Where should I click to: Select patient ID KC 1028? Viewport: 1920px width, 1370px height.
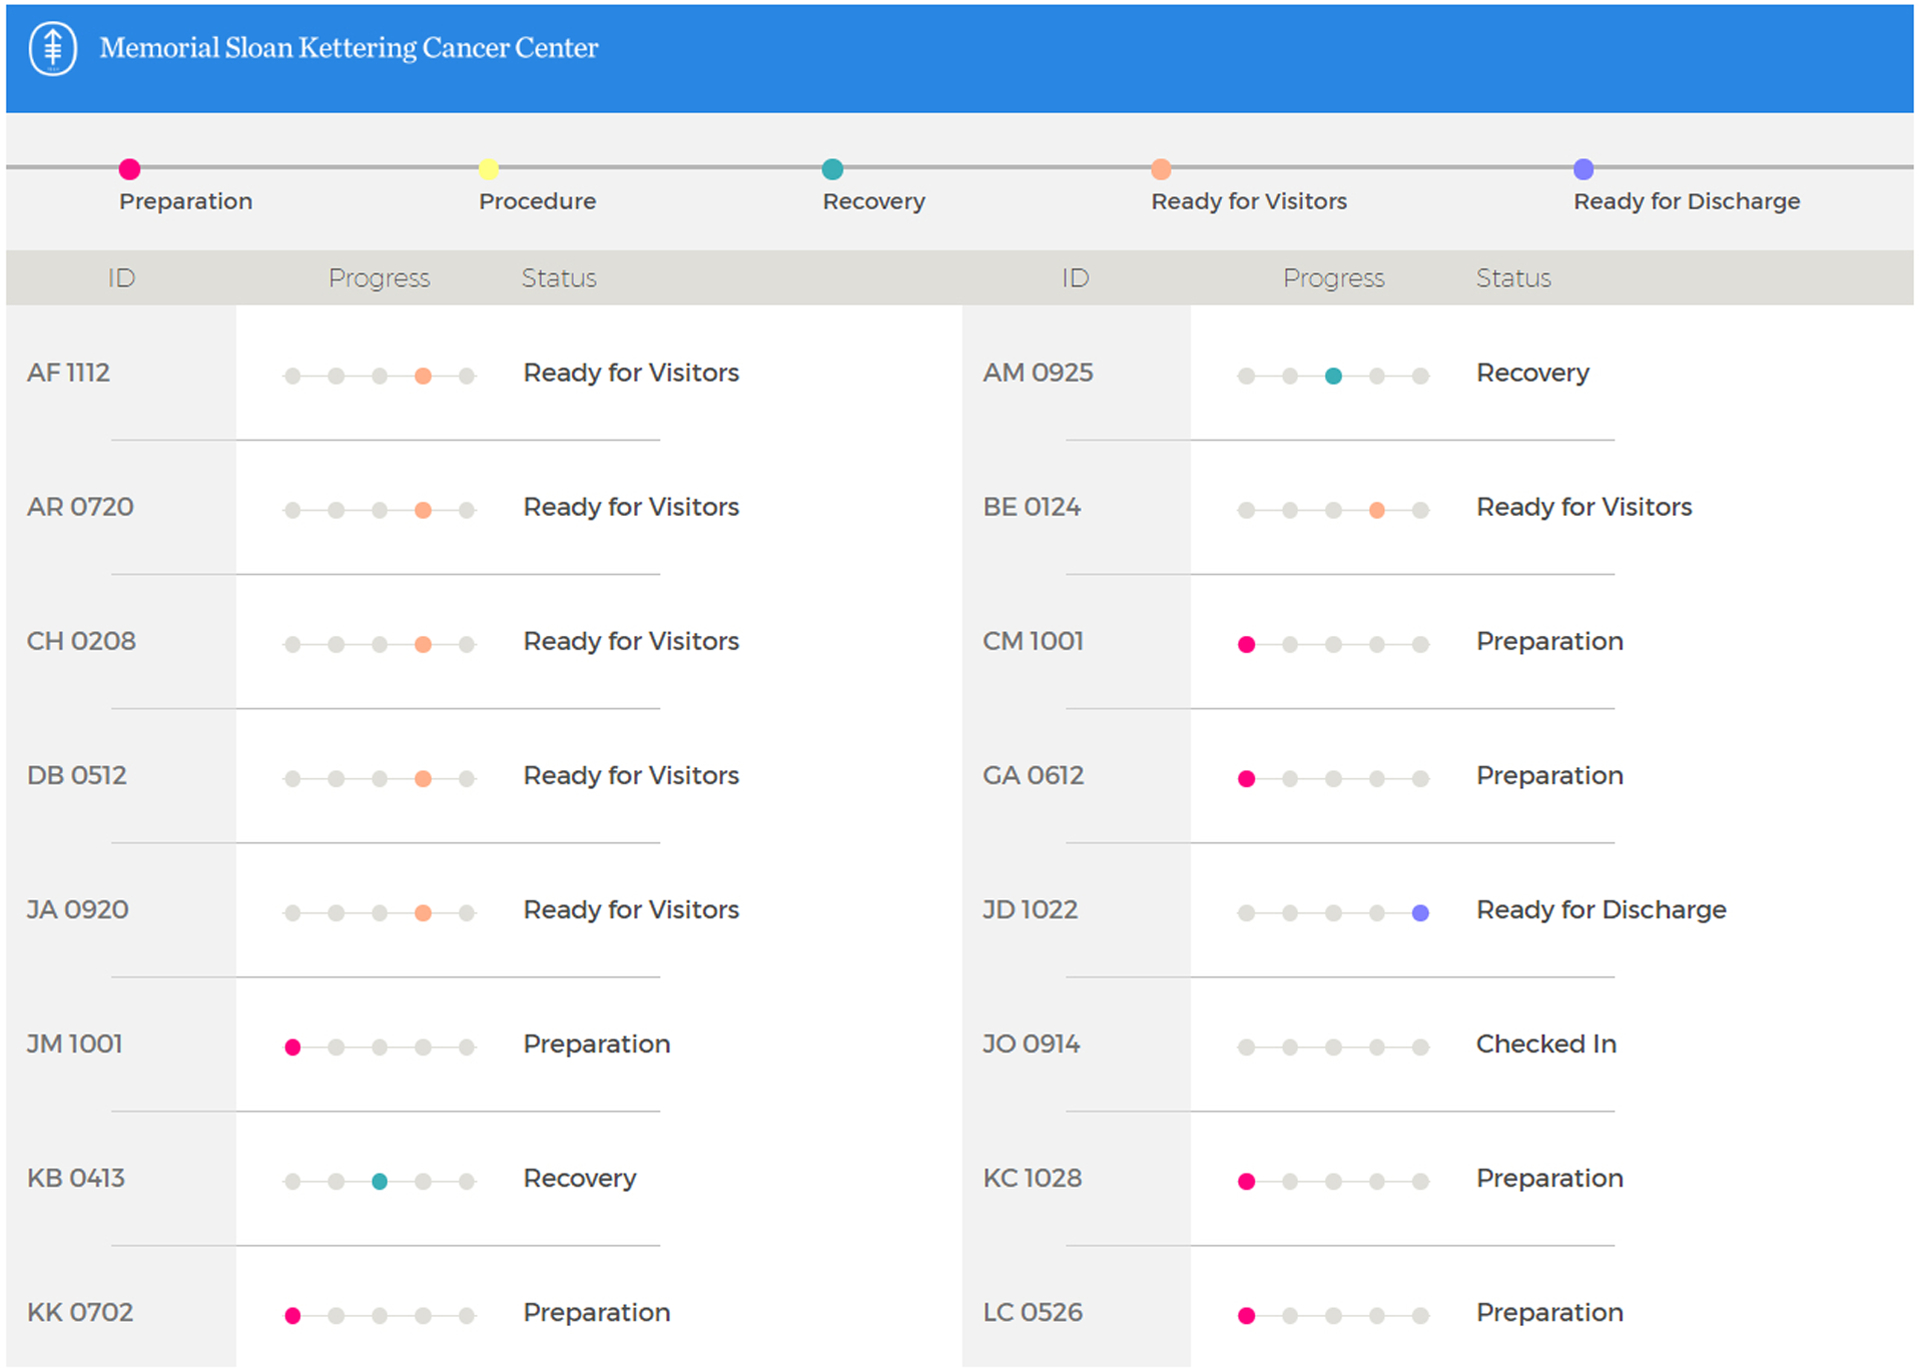point(1032,1178)
